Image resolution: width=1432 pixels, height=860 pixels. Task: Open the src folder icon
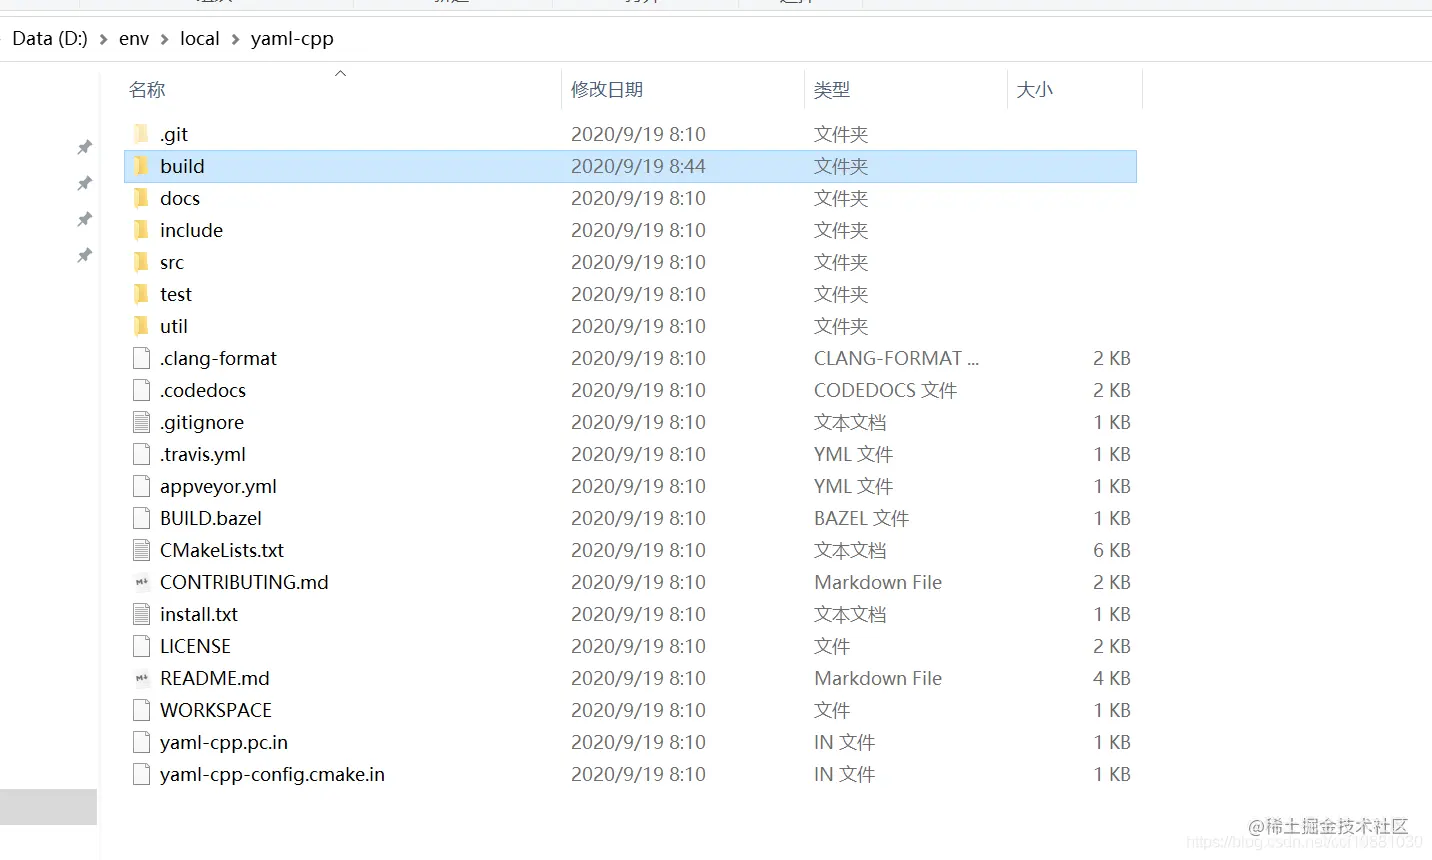pyautogui.click(x=141, y=262)
